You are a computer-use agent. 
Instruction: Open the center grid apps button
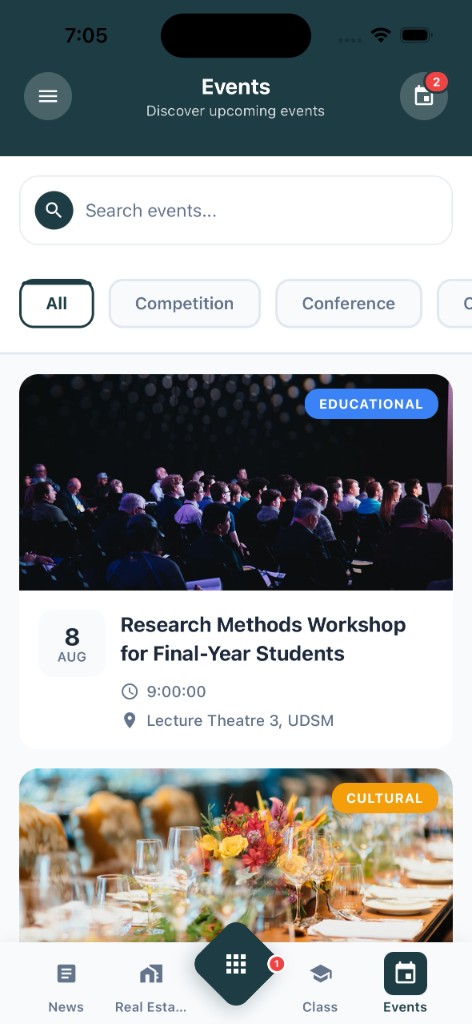(x=236, y=964)
